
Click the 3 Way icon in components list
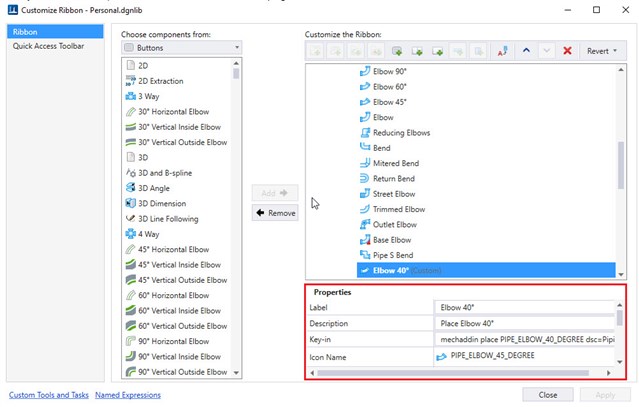(130, 97)
